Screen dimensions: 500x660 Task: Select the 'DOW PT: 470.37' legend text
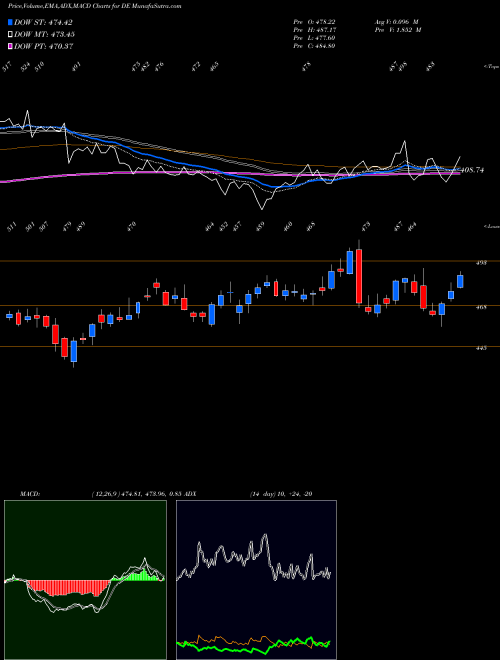pyautogui.click(x=43, y=46)
